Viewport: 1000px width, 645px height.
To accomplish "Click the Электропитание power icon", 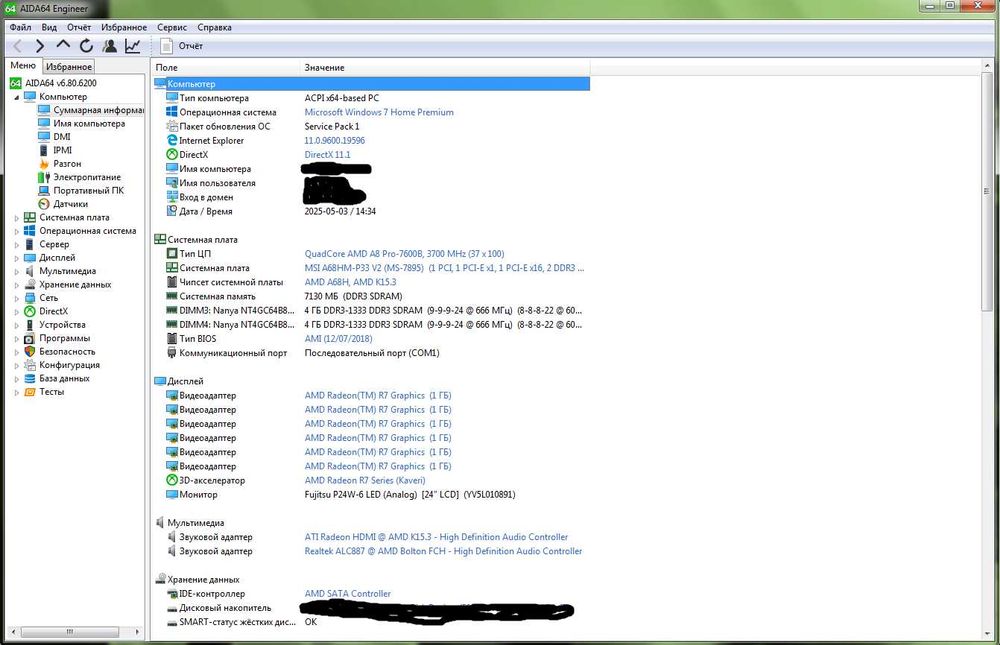I will tap(43, 177).
